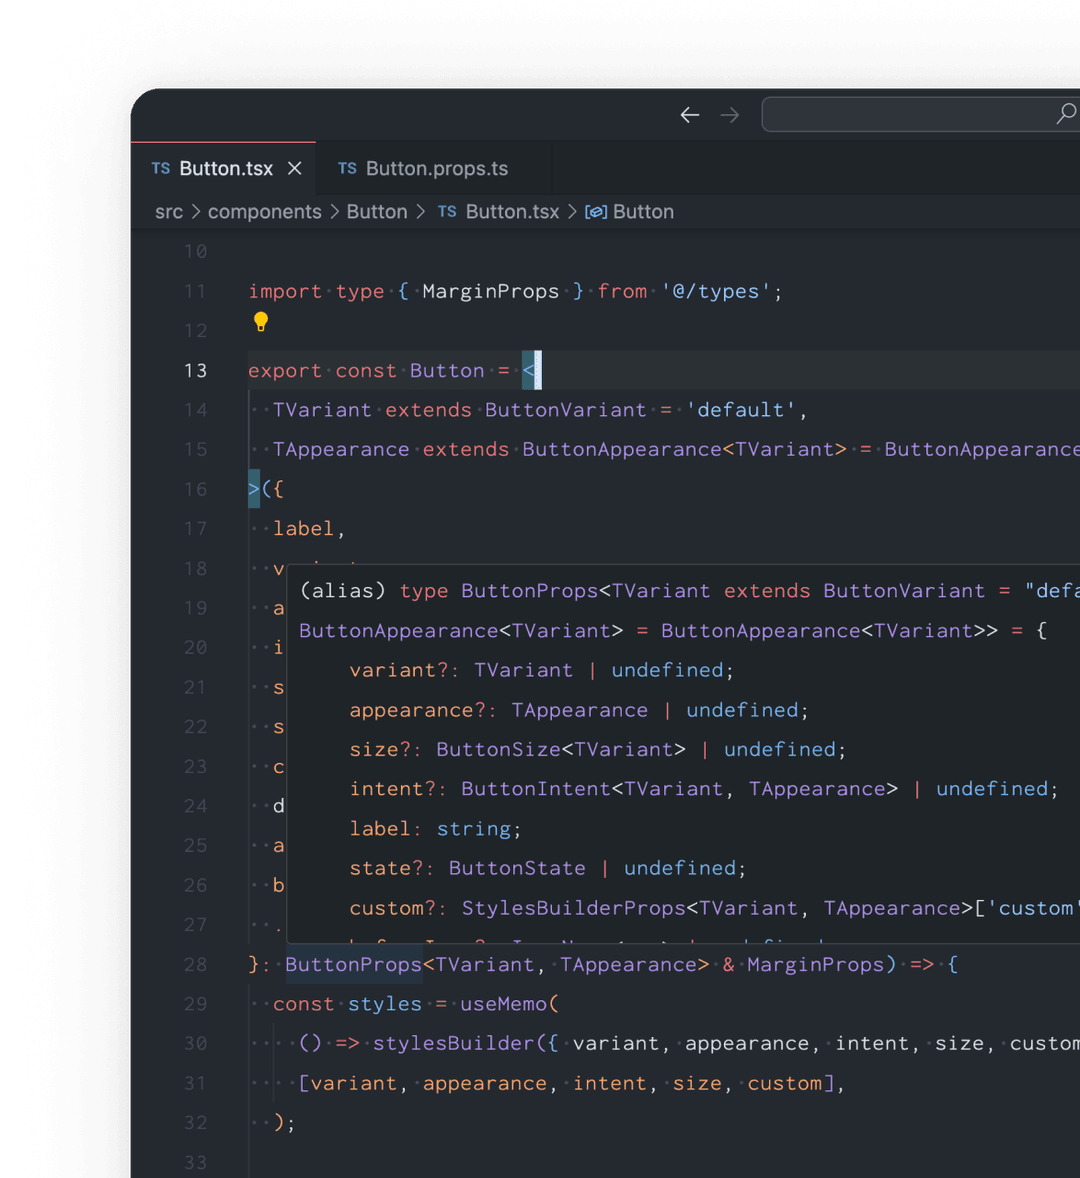
Task: Close the Button.tsx tab
Action: [295, 168]
